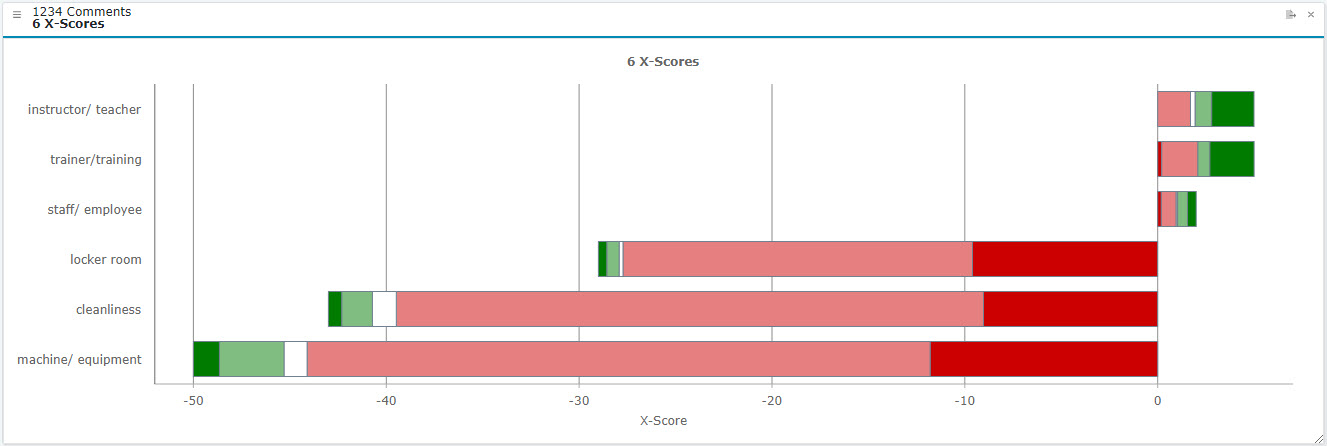Select the cleanliness category label
Image resolution: width=1327 pixels, height=446 pixels.
[x=109, y=309]
